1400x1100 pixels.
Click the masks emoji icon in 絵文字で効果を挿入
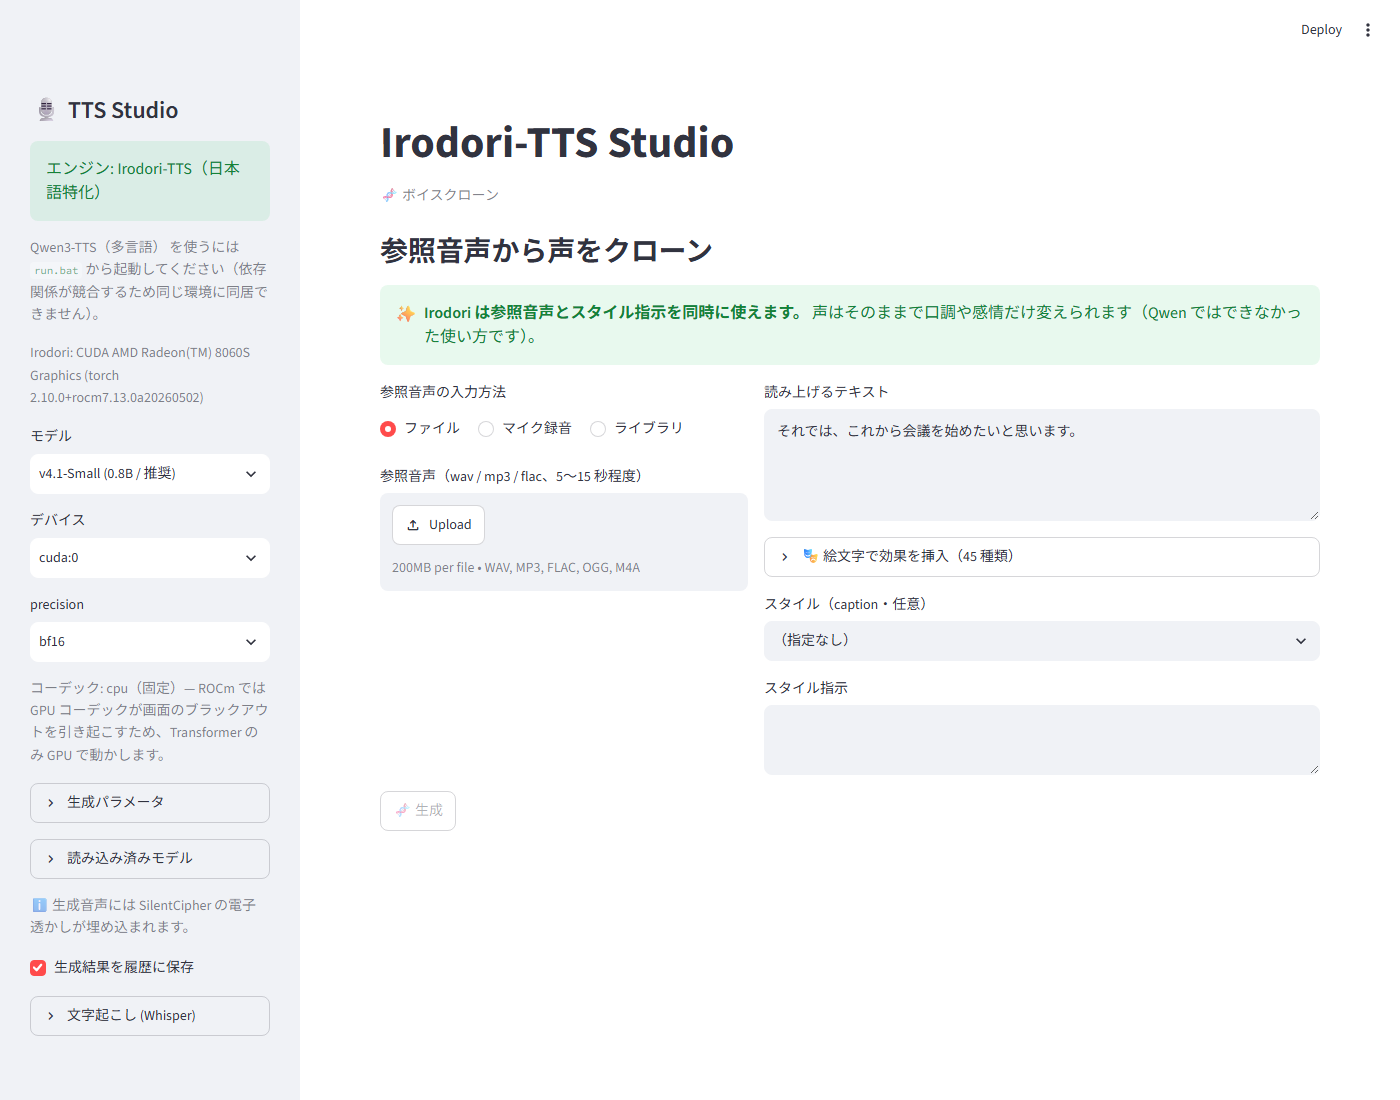coord(810,556)
